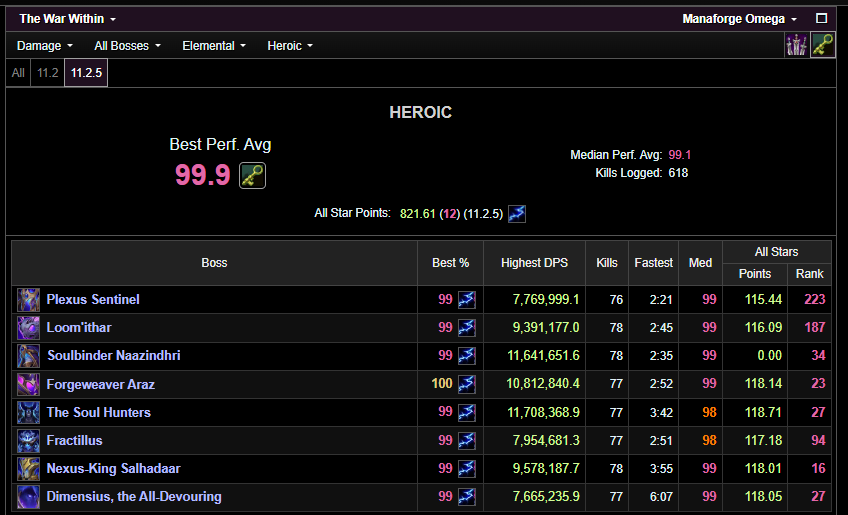This screenshot has width=848, height=515.
Task: Click 117.18 points in Fractillus row
Action: pos(764,440)
